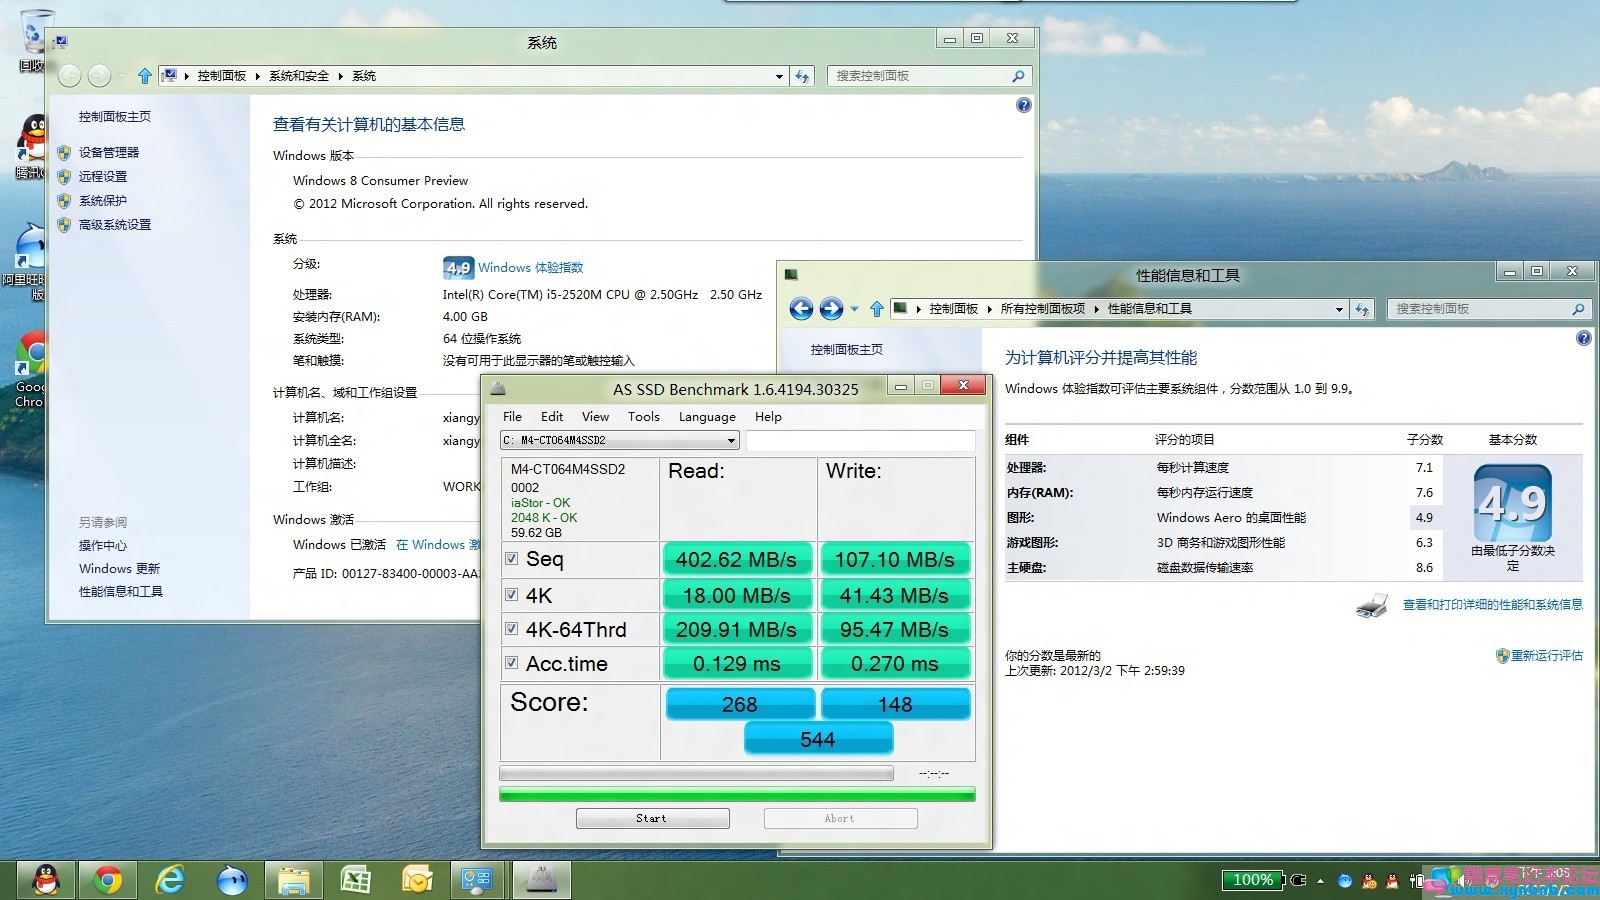Click the green benchmark progress bar
The height and width of the screenshot is (900, 1600).
coord(737,794)
